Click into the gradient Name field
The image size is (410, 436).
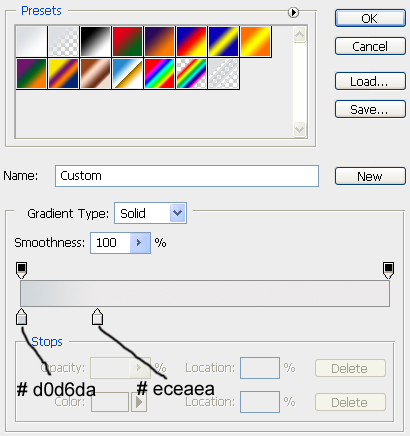point(187,176)
